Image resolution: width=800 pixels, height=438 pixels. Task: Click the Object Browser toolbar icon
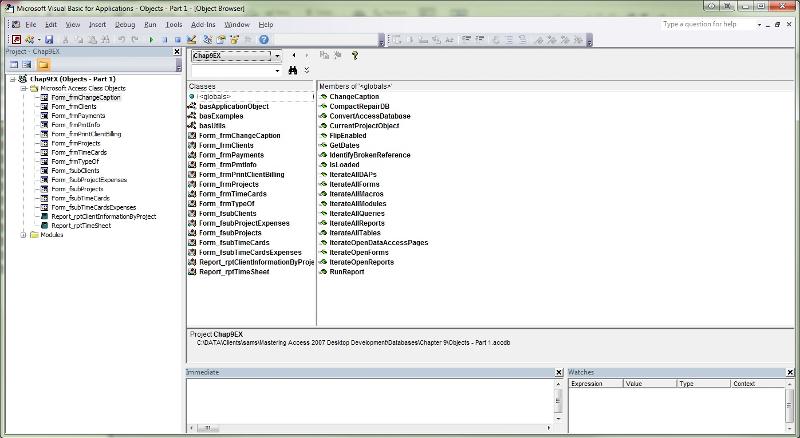pyautogui.click(x=234, y=39)
